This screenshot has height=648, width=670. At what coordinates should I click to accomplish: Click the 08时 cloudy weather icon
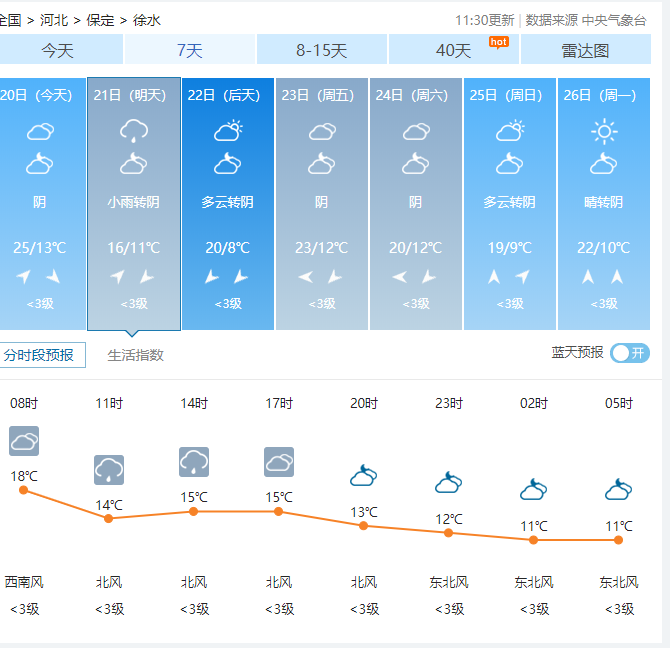[24, 440]
